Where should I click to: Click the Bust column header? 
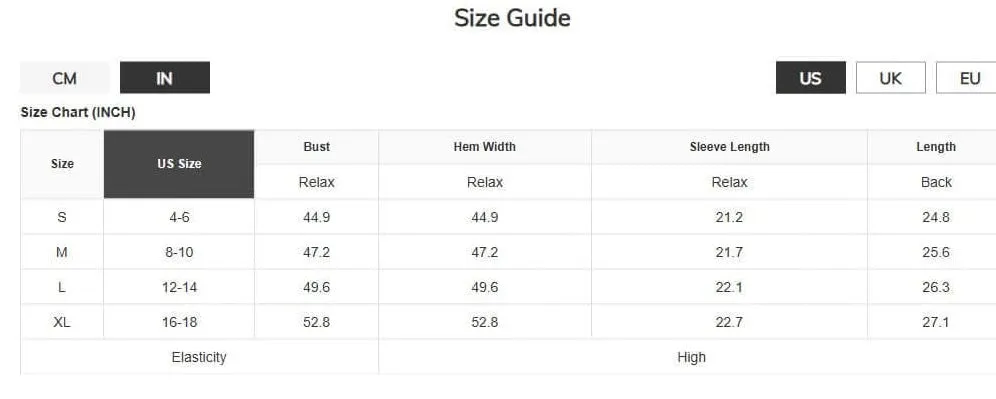(316, 147)
